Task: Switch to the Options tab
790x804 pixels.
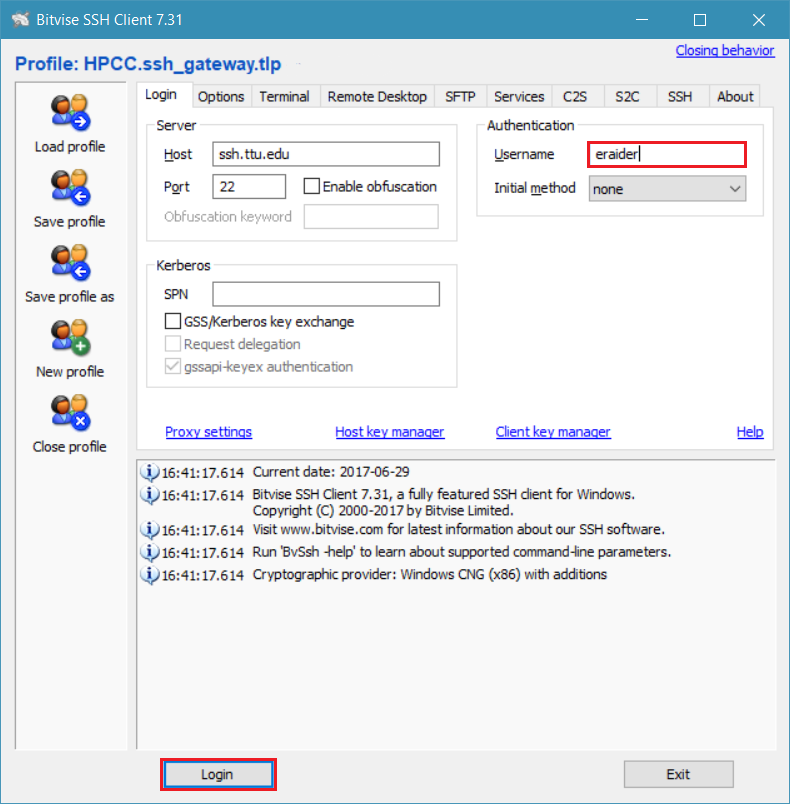Action: (x=221, y=96)
